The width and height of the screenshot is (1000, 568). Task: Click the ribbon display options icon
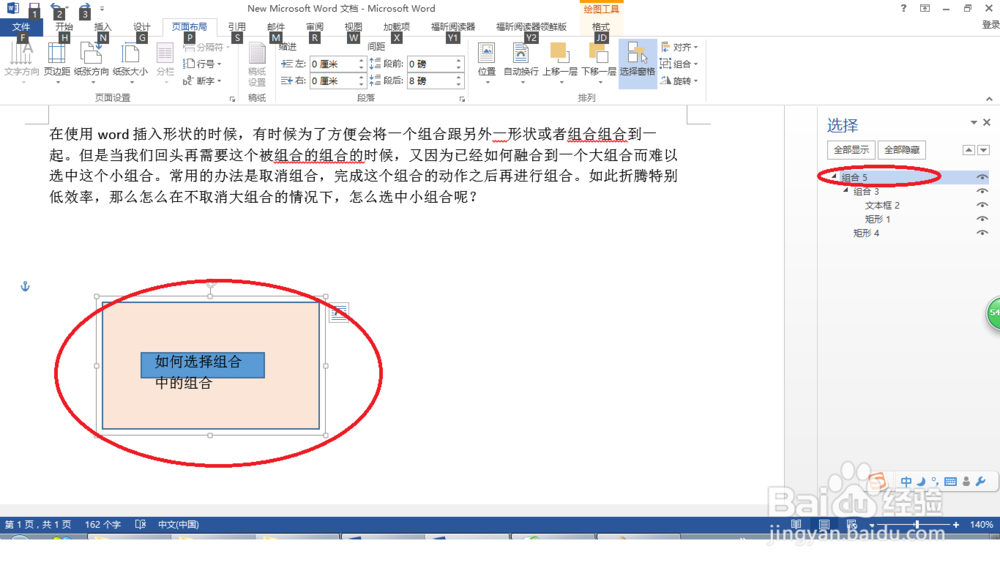pyautogui.click(x=925, y=8)
